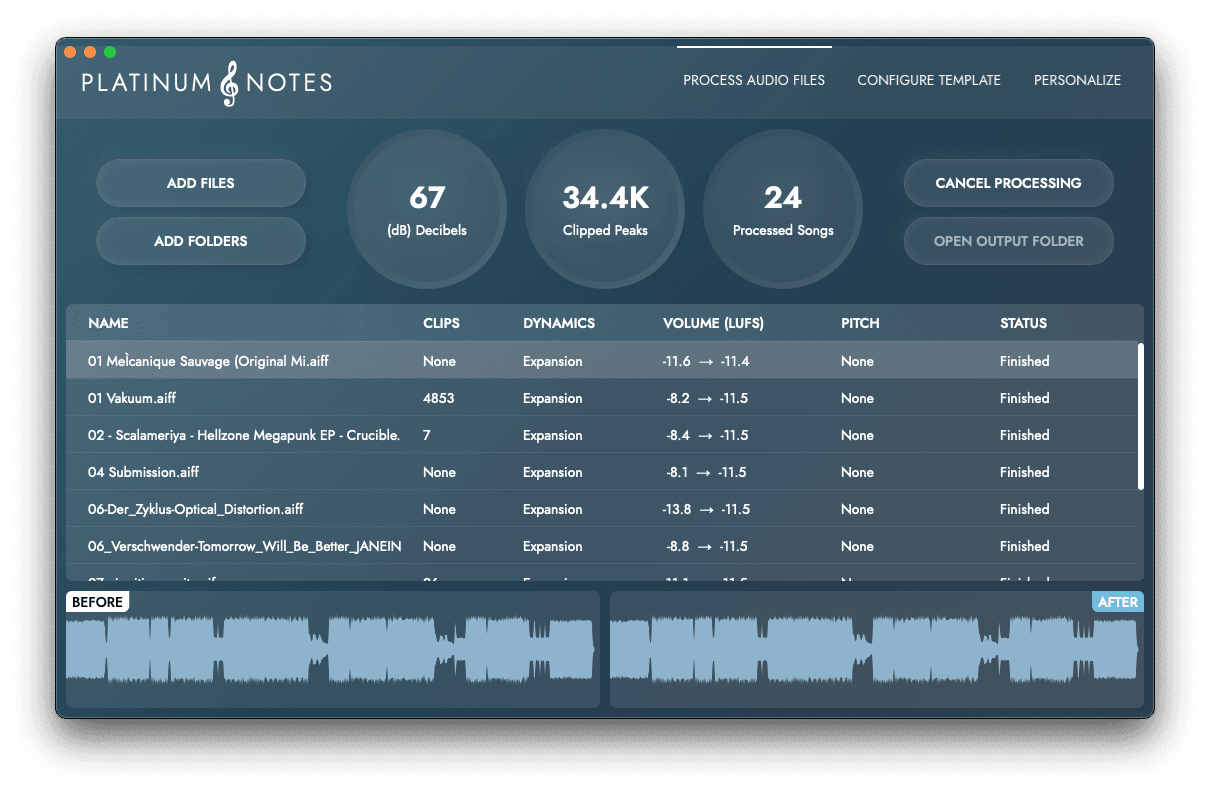
Task: Click volume -13.8 → -11.5 cell
Action: click(x=706, y=509)
